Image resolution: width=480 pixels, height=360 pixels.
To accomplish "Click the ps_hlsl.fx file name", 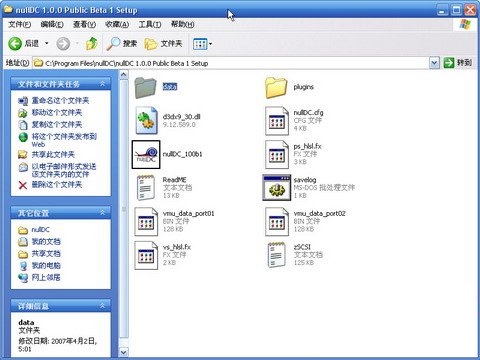I will pos(307,146).
